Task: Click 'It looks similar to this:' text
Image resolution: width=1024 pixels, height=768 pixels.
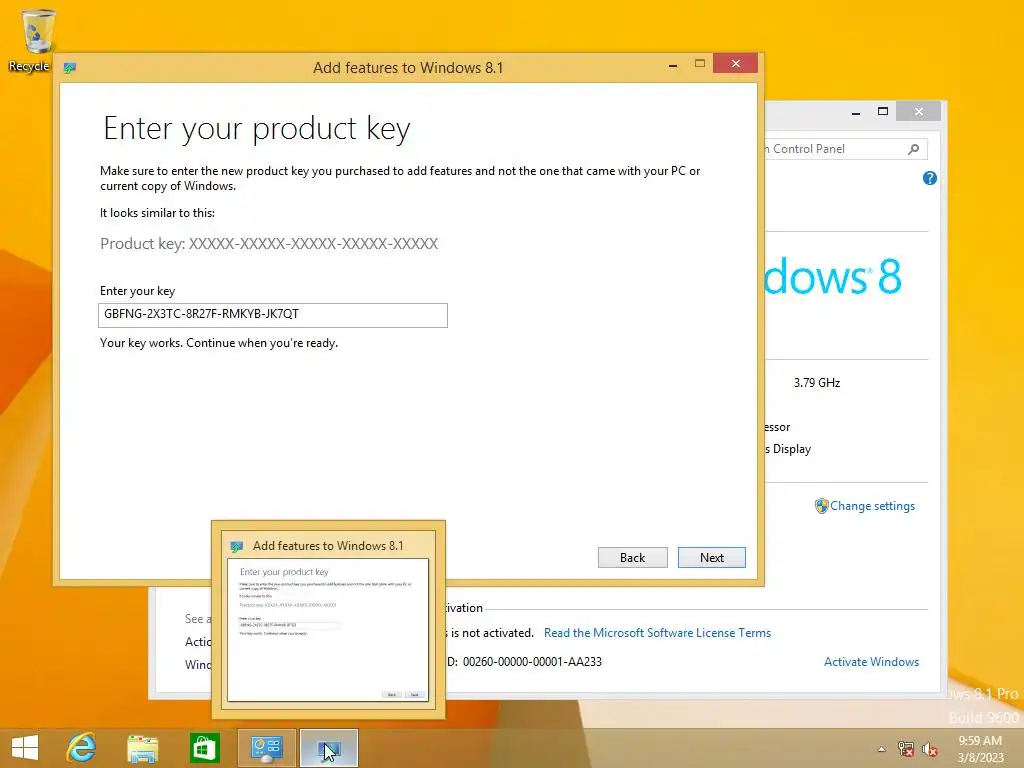Action: coord(157,213)
